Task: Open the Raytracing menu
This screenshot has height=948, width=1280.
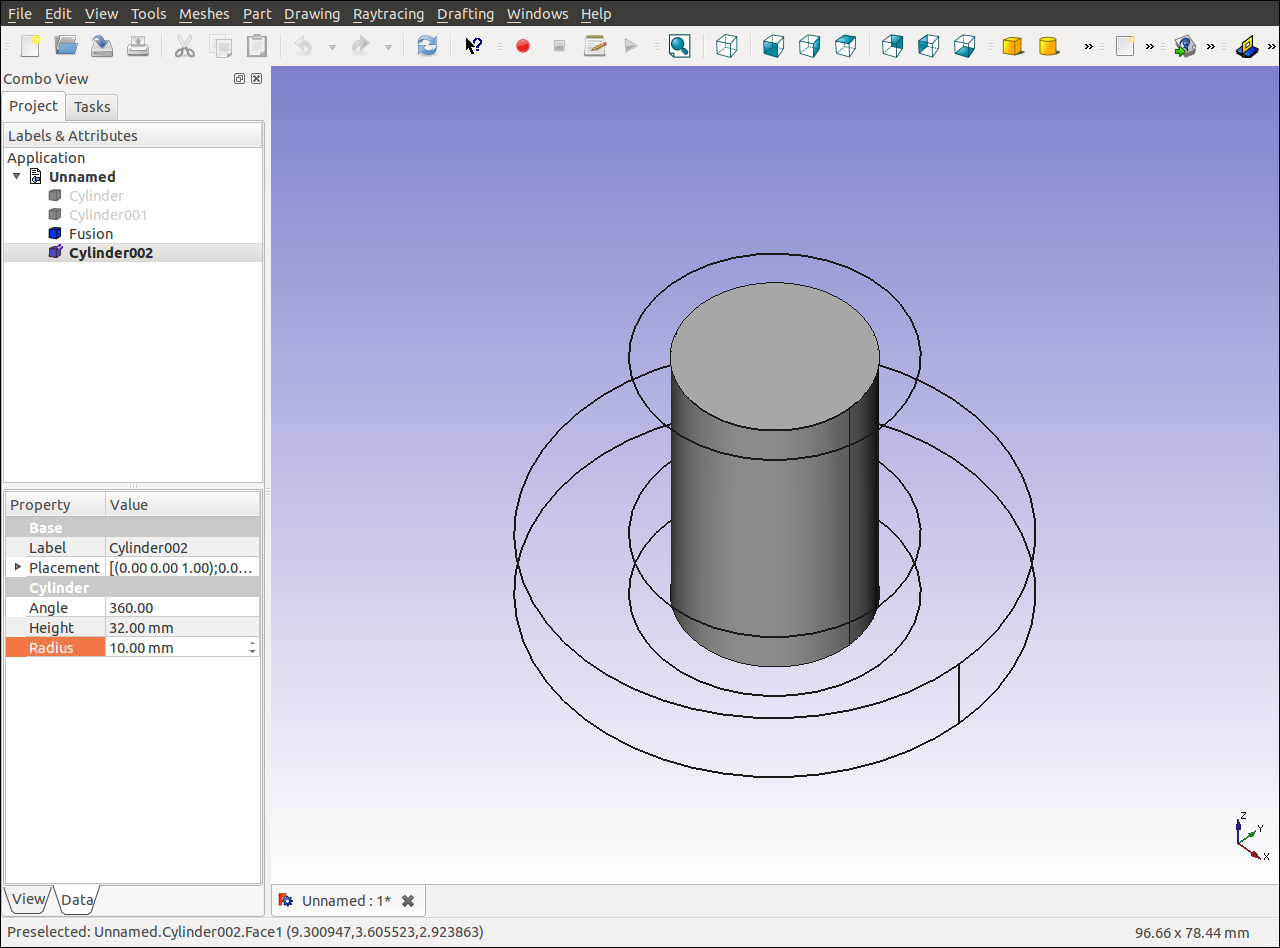Action: click(388, 14)
